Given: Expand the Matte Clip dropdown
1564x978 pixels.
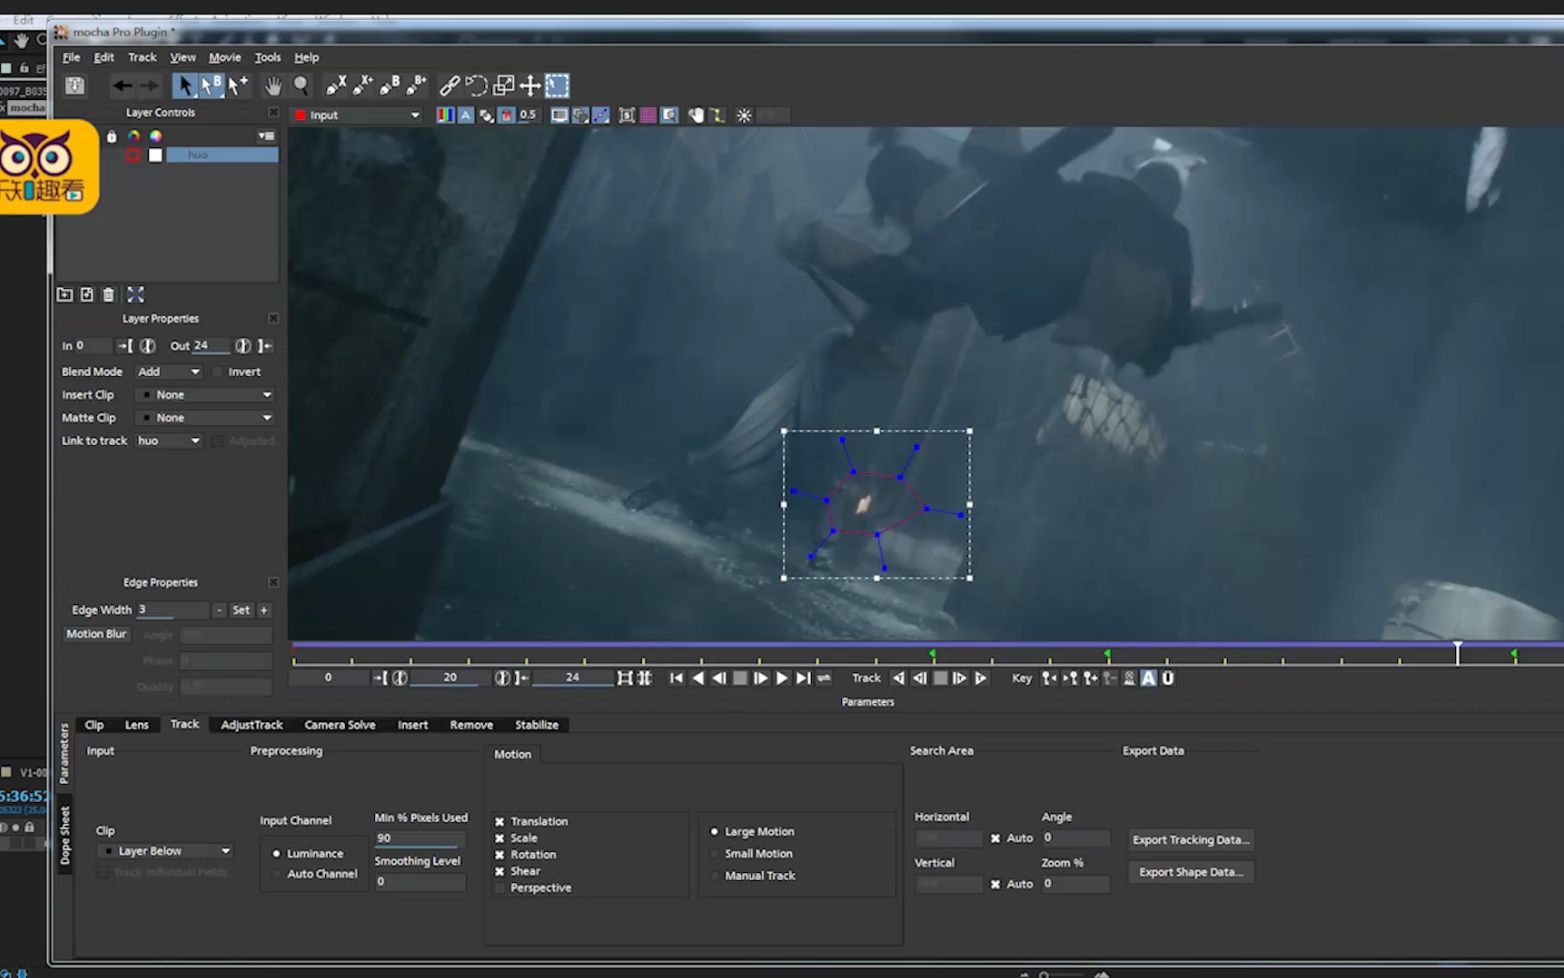Looking at the screenshot, I should click(207, 418).
